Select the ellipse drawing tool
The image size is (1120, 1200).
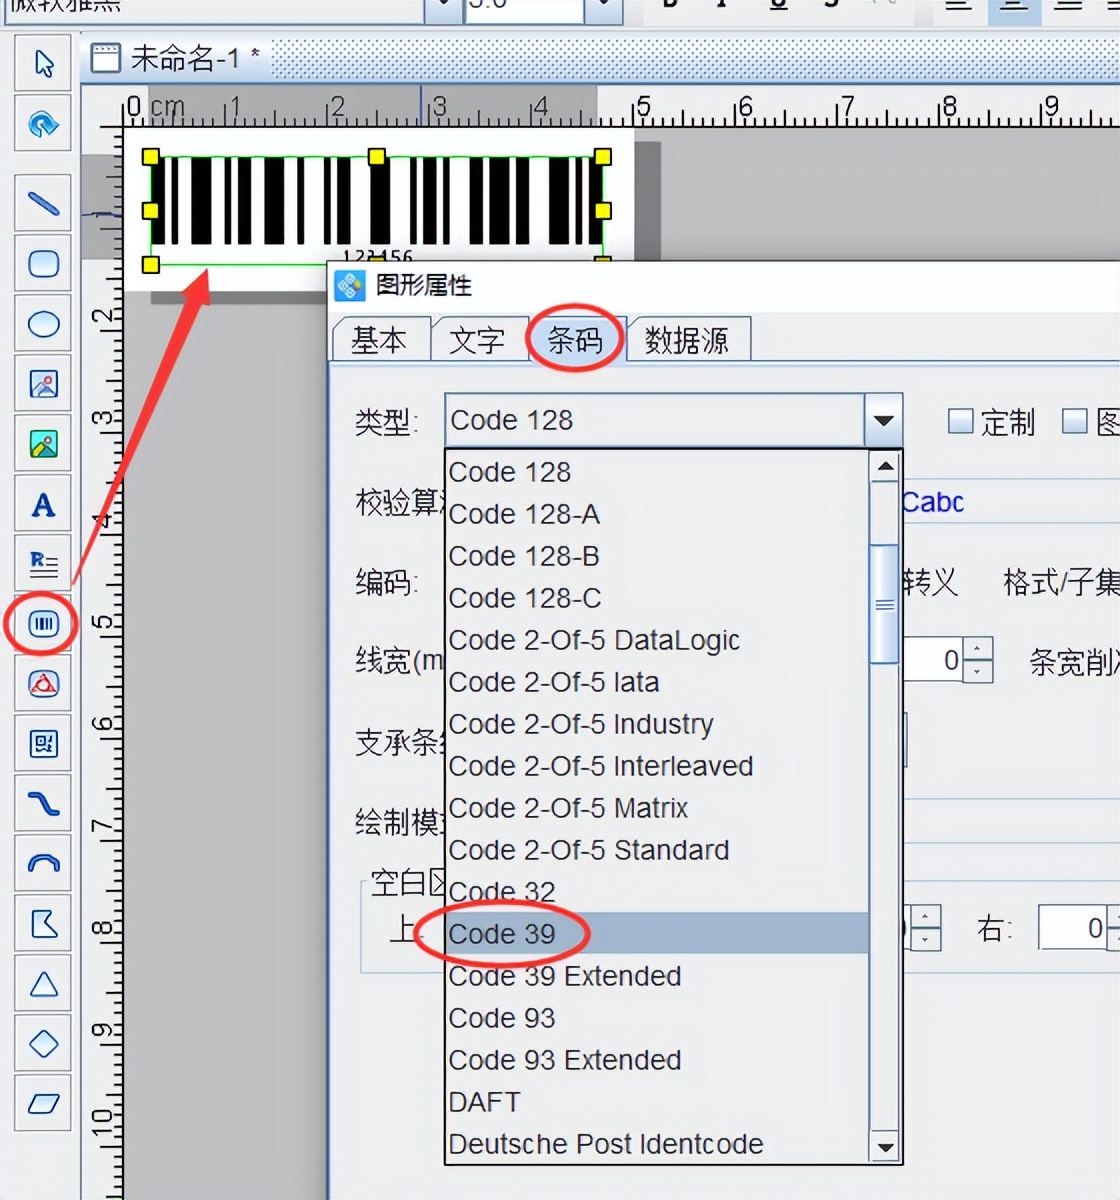tap(42, 324)
